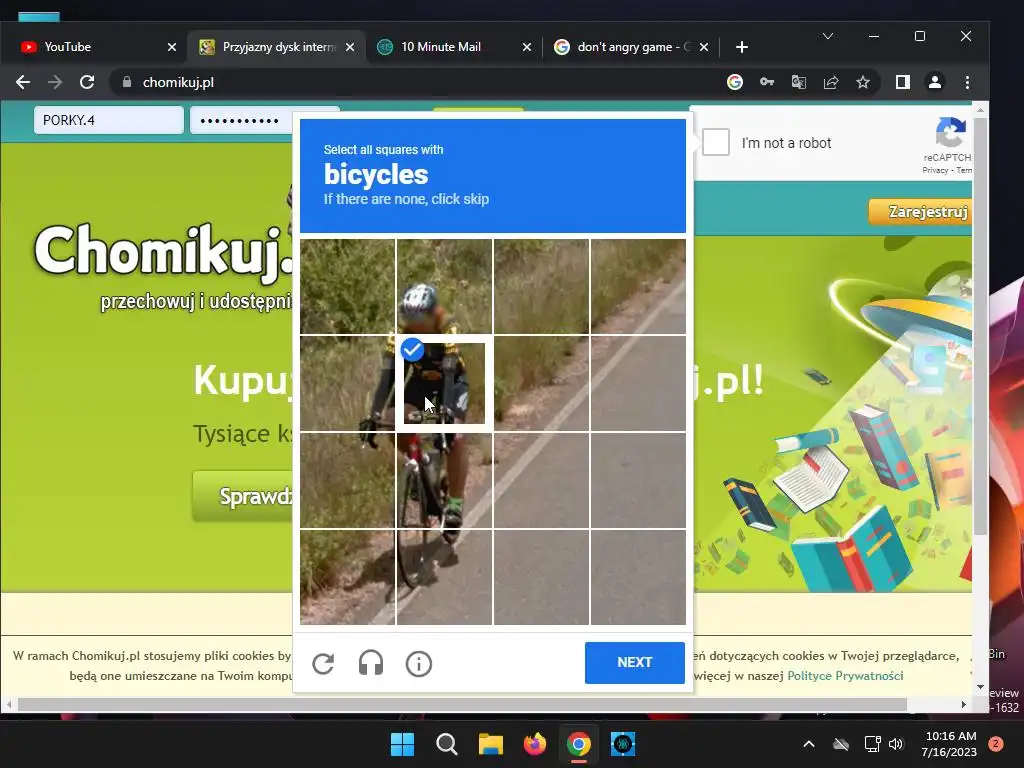Translate this page icon
The width and height of the screenshot is (1024, 768).
pyautogui.click(x=799, y=82)
